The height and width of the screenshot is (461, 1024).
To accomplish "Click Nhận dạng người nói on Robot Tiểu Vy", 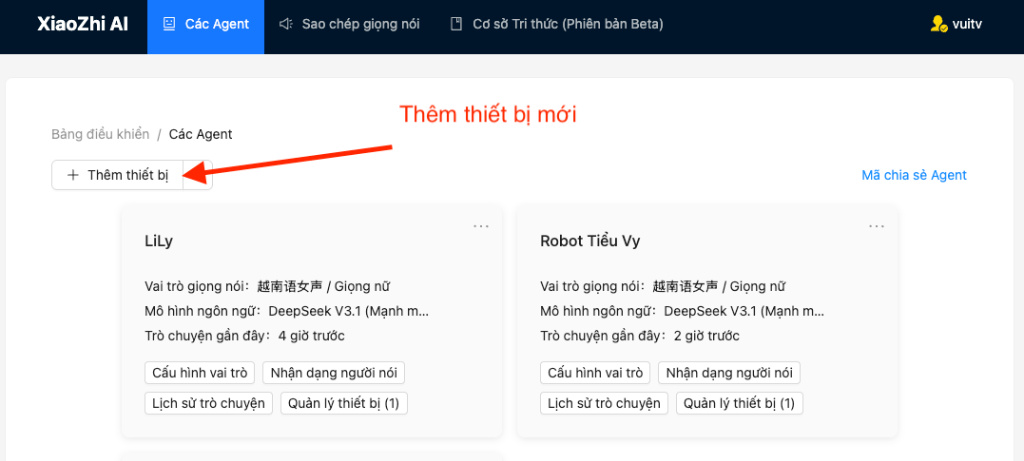I will pyautogui.click(x=729, y=373).
